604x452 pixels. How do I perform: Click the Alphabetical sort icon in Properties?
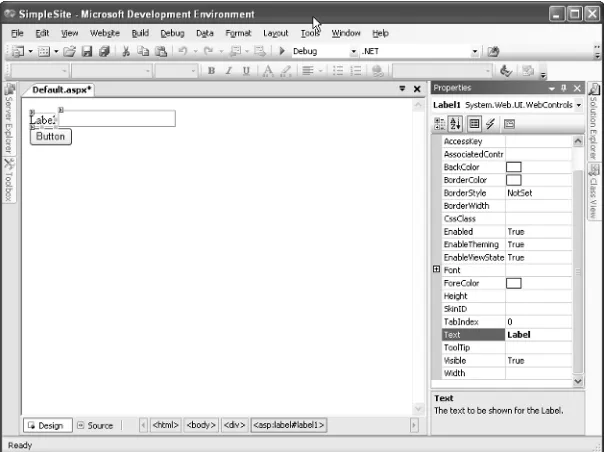pyautogui.click(x=455, y=124)
